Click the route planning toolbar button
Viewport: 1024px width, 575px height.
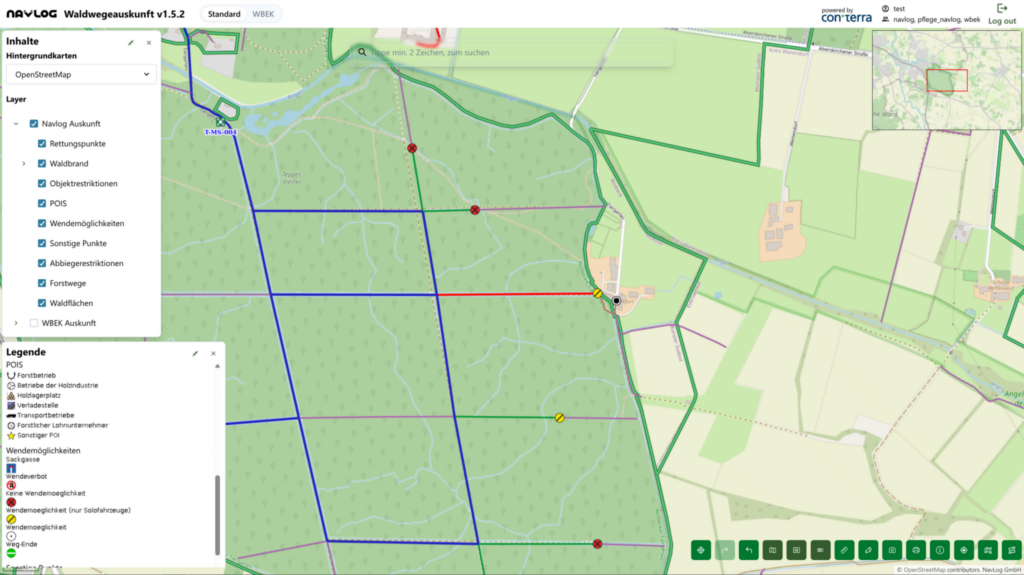coord(1012,550)
